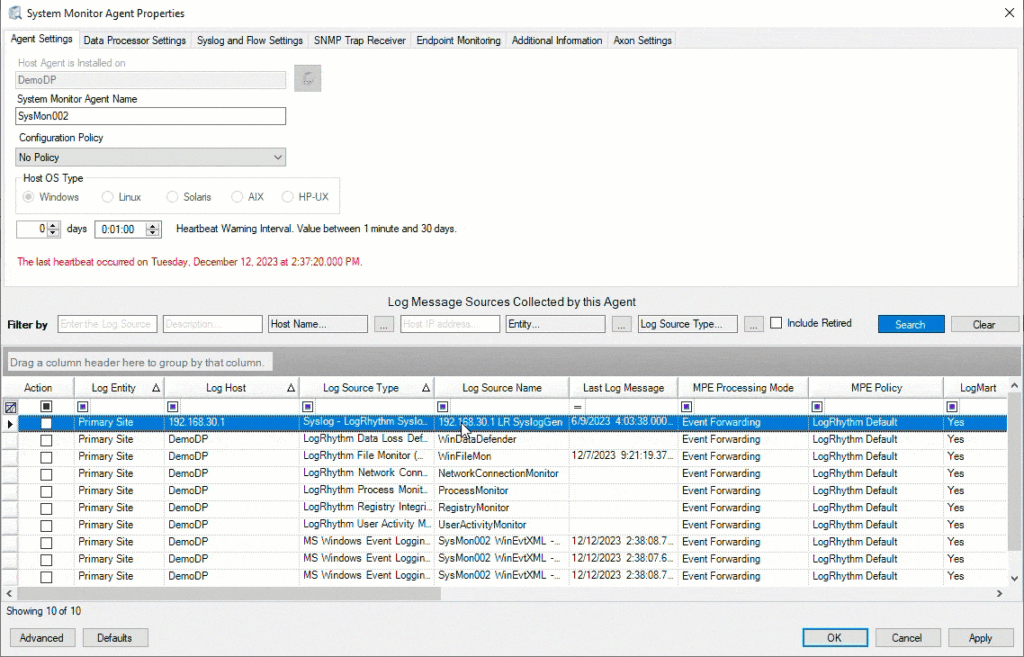
Task: Click the filter icon under Log Source Name column
Action: point(442,406)
